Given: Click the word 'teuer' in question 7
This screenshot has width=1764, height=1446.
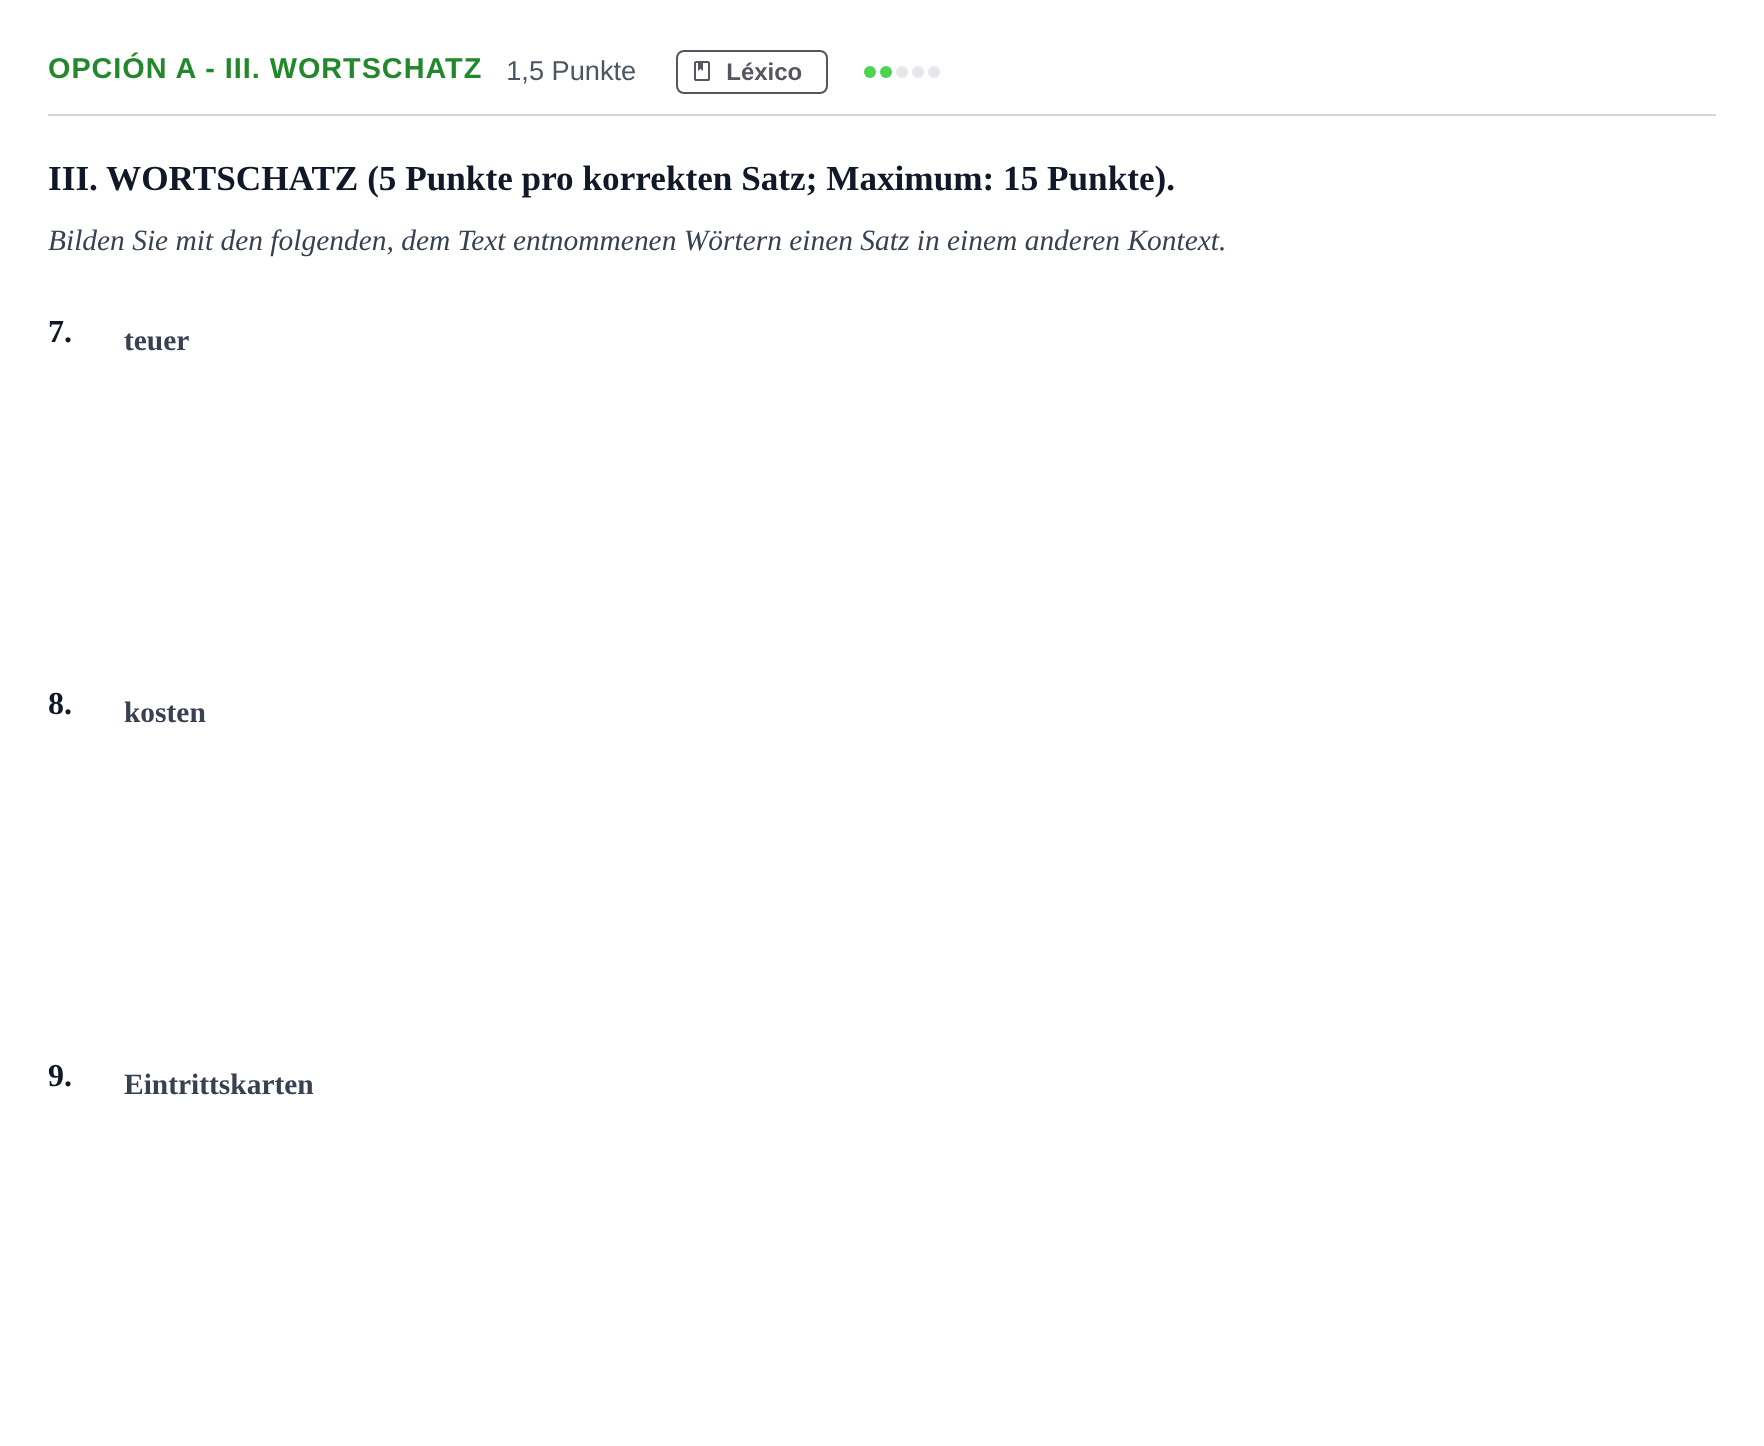Looking at the screenshot, I should coord(156,341).
